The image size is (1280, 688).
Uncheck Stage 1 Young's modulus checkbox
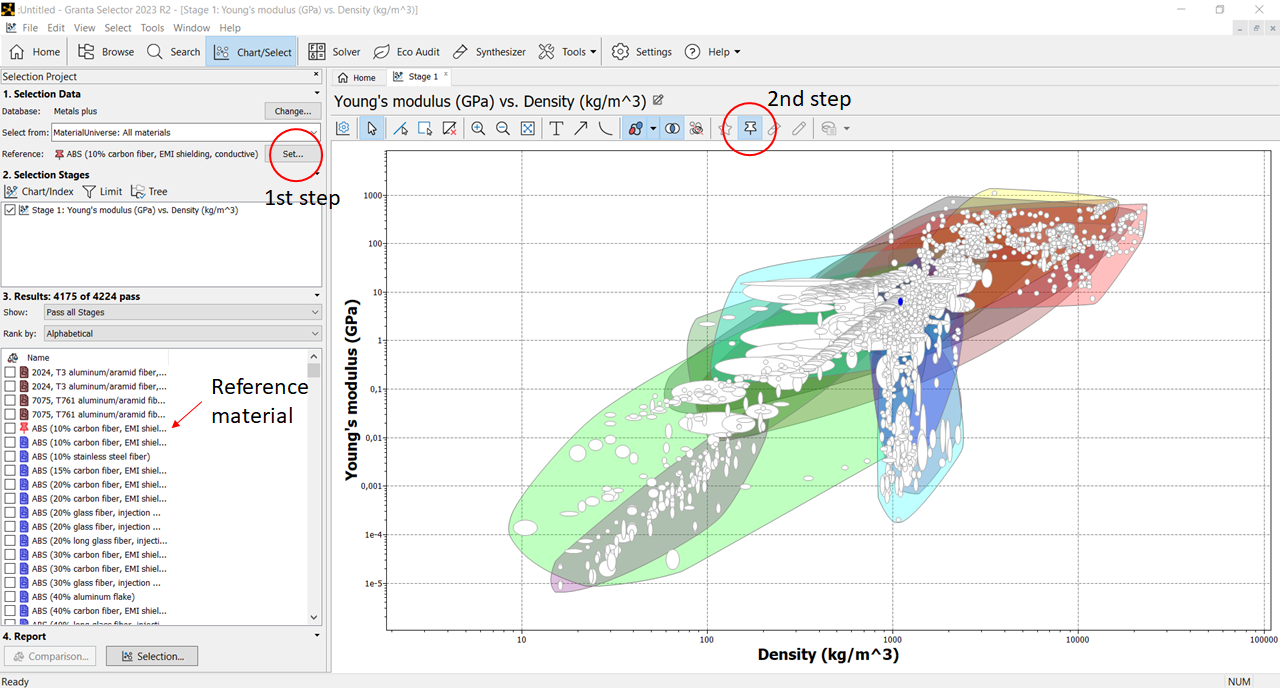(10, 211)
